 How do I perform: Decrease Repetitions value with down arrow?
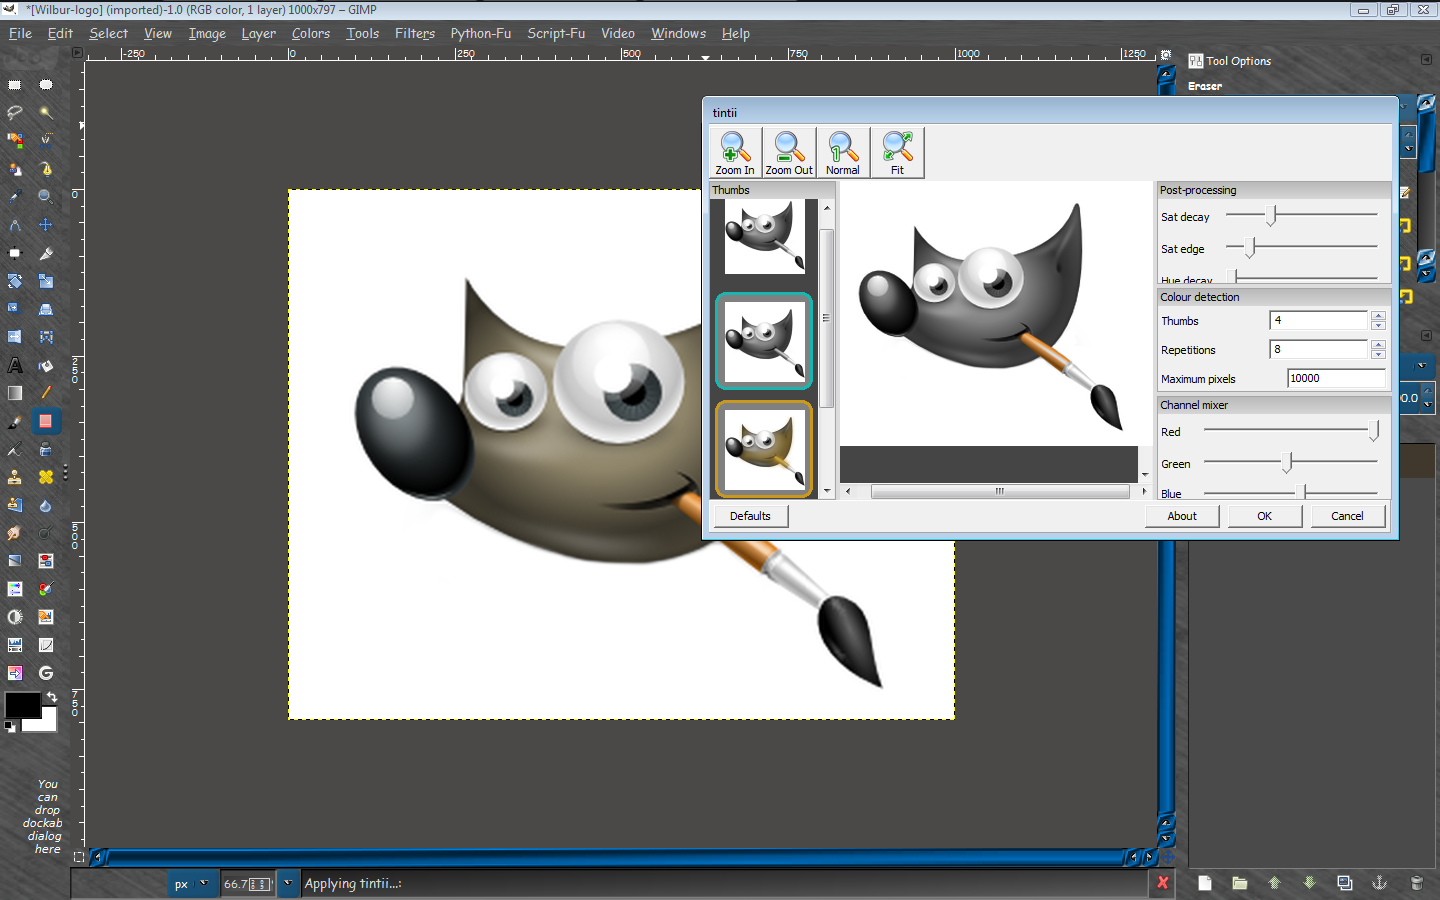coord(1378,354)
